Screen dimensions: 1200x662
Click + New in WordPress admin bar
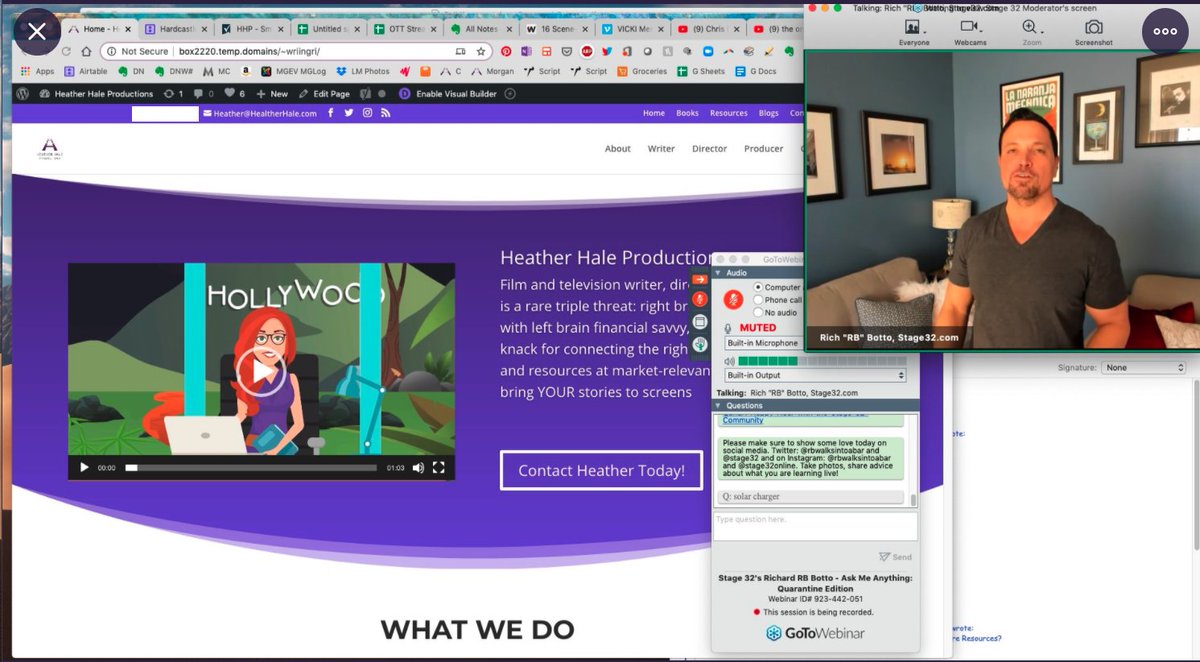pos(272,93)
